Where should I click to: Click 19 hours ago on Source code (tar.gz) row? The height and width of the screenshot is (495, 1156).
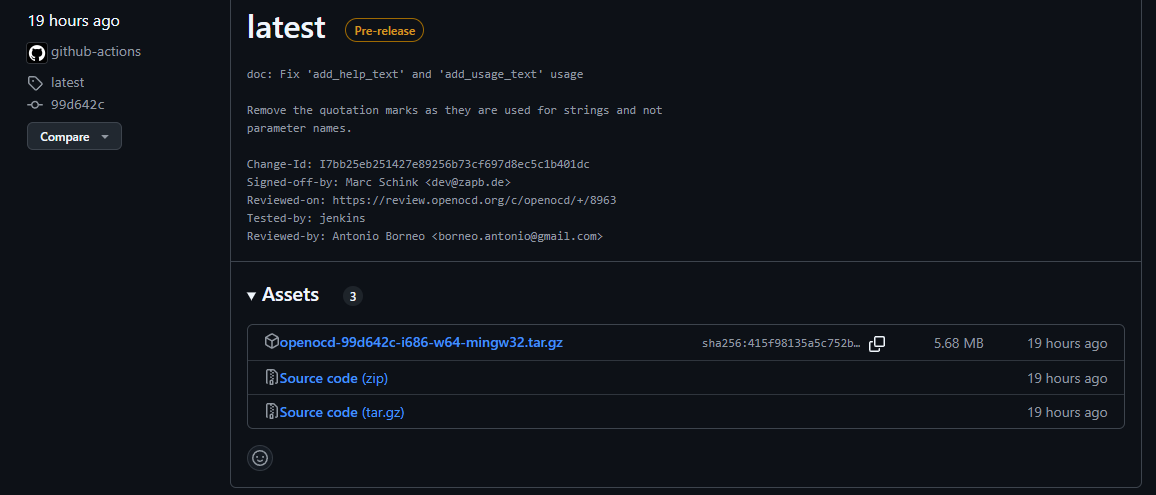click(1067, 412)
